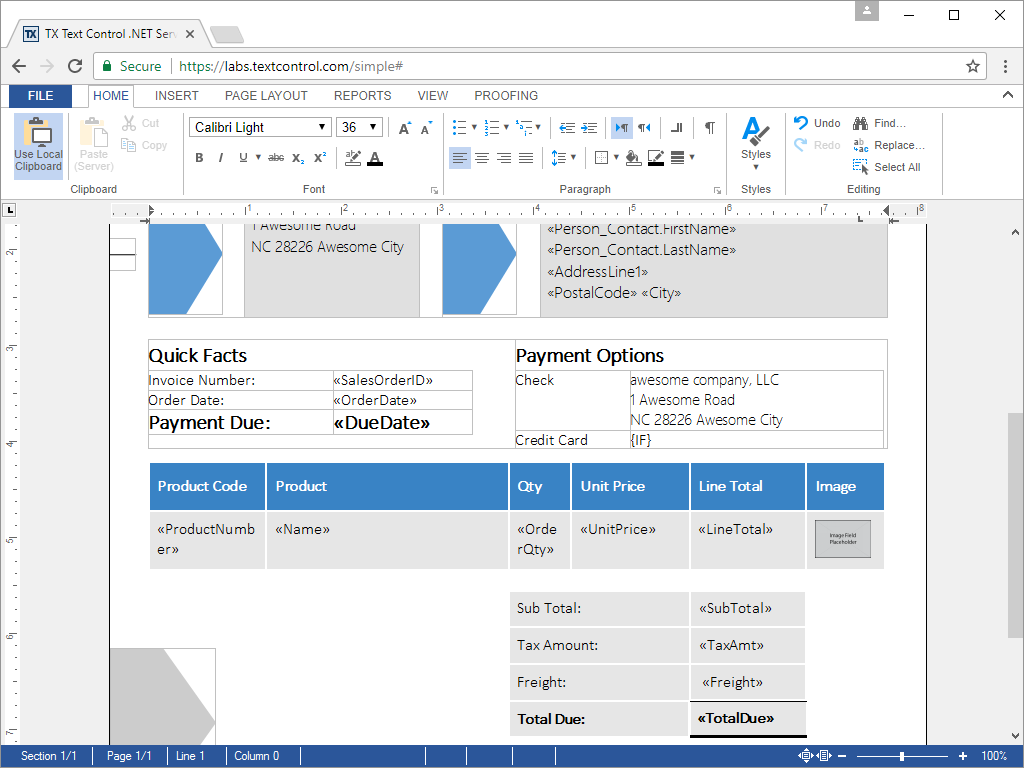Click the justify alignment icon
This screenshot has width=1024, height=768.
click(x=526, y=158)
